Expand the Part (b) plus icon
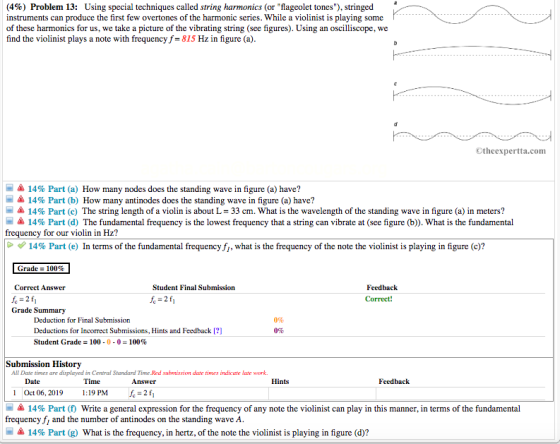 pos(10,199)
